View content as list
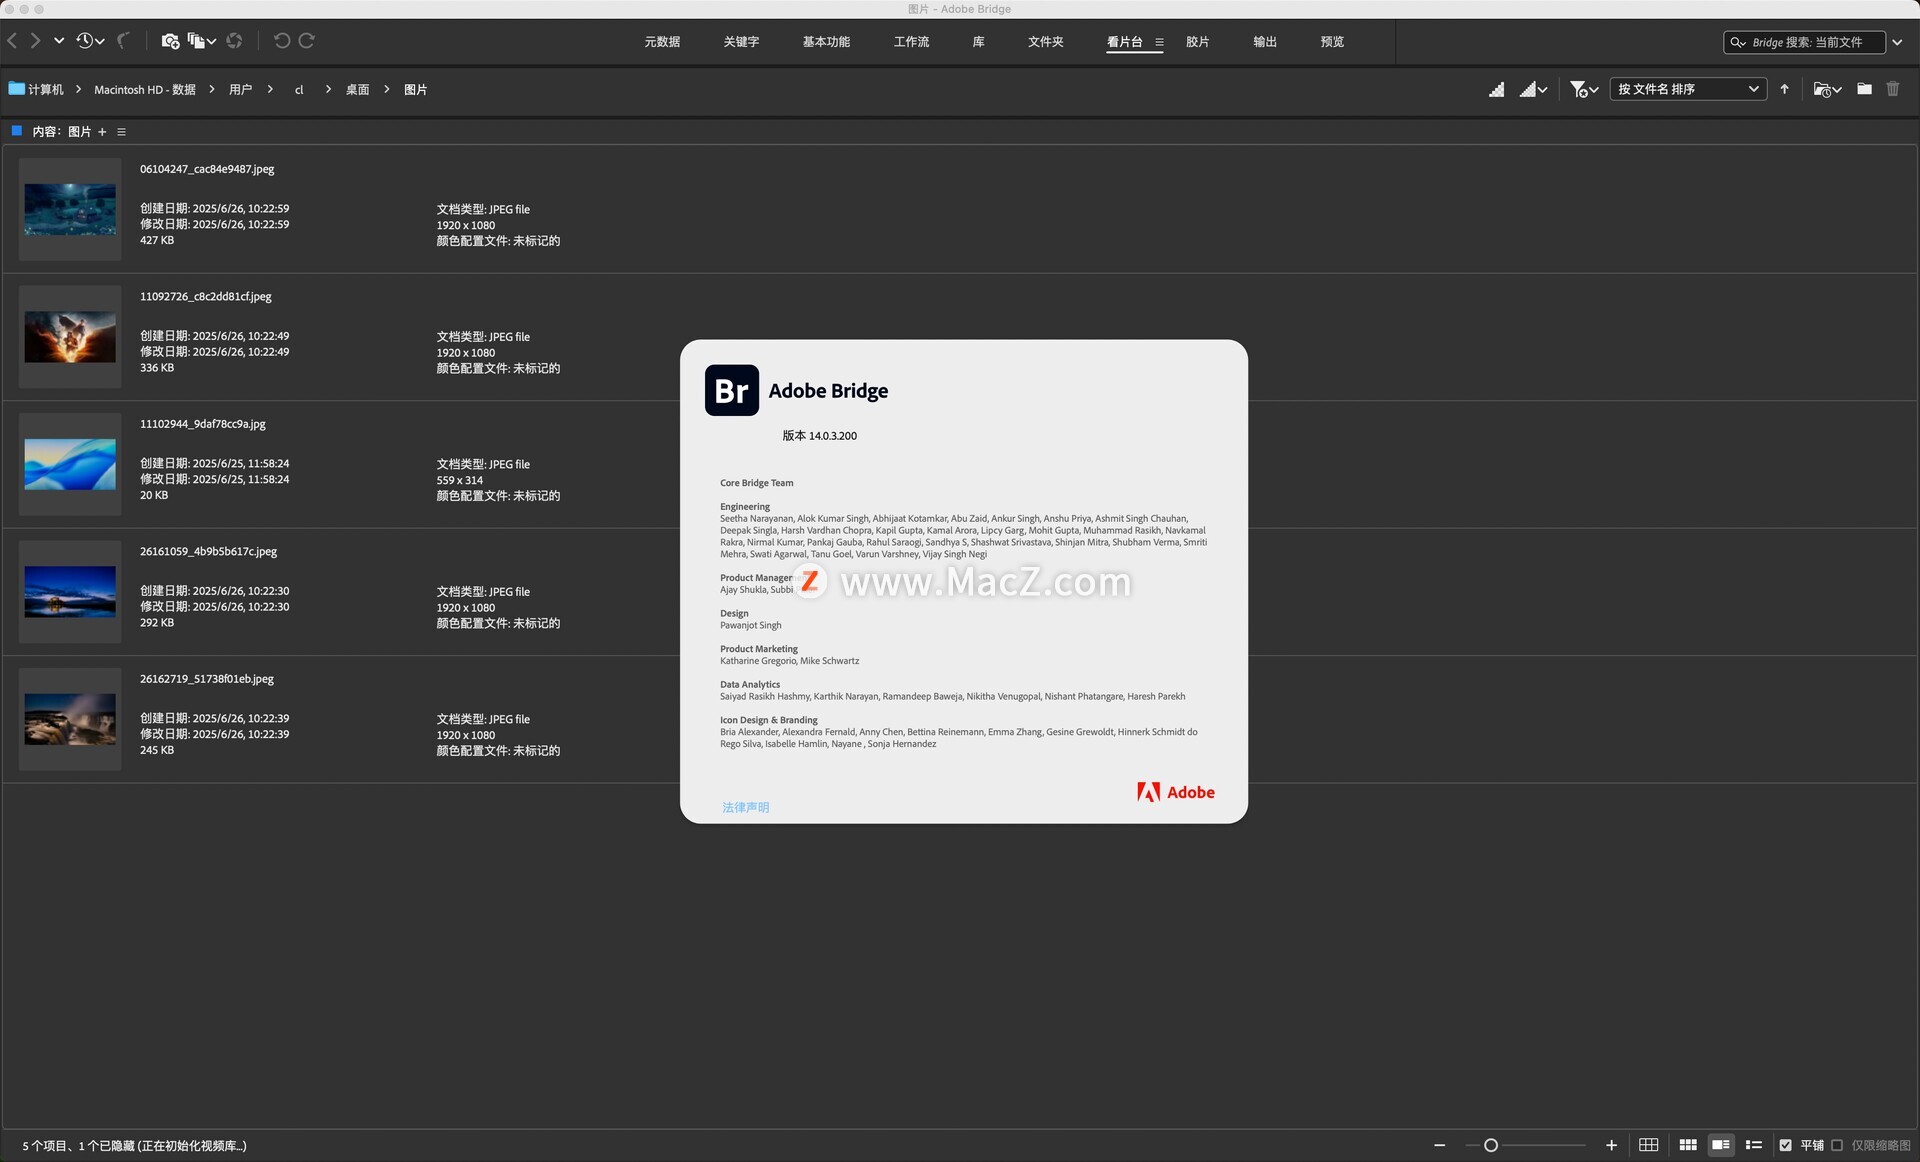 [1754, 1145]
